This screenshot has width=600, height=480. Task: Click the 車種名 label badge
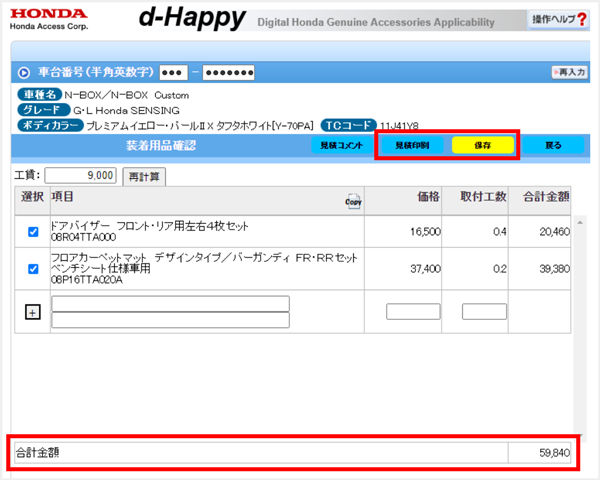coord(39,95)
